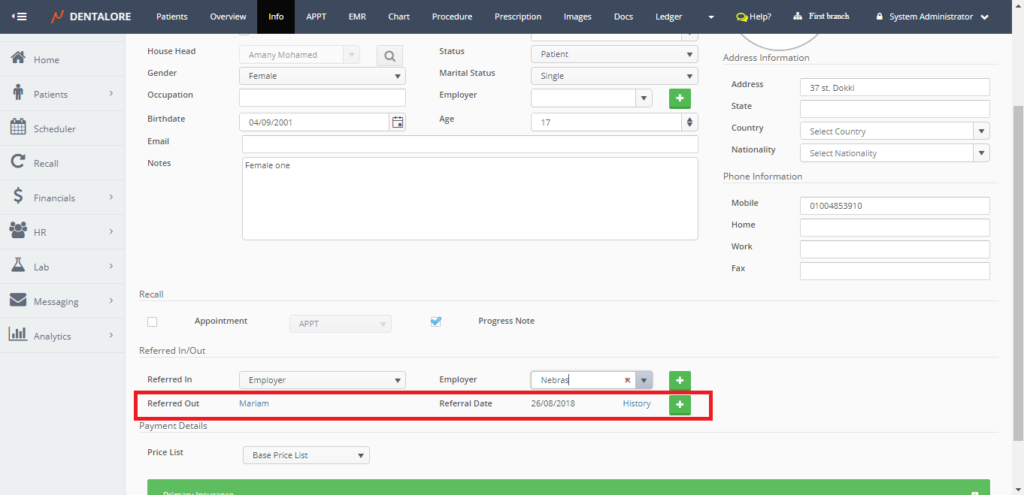Open the Ledger tab

tap(668, 17)
